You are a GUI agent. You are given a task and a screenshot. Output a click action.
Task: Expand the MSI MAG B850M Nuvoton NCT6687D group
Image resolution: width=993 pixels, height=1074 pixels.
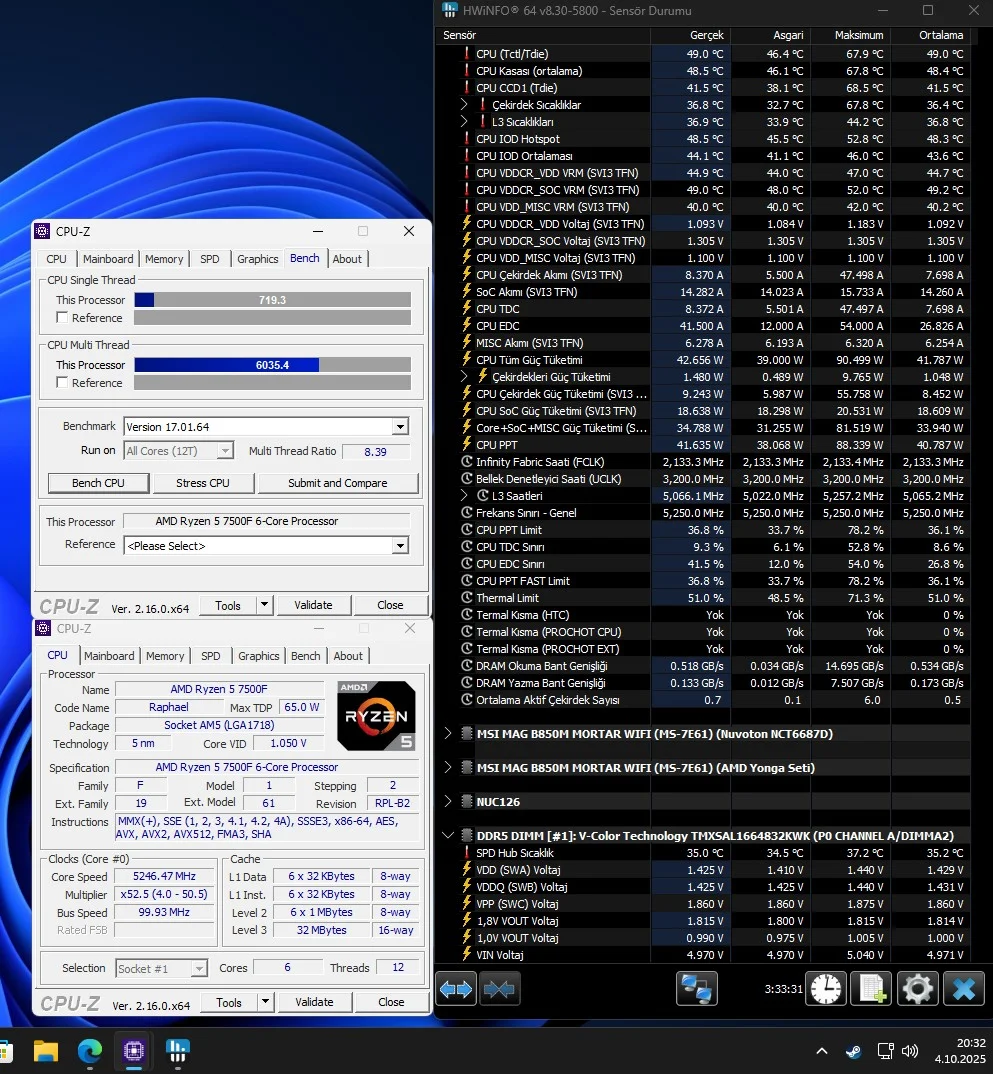[448, 734]
